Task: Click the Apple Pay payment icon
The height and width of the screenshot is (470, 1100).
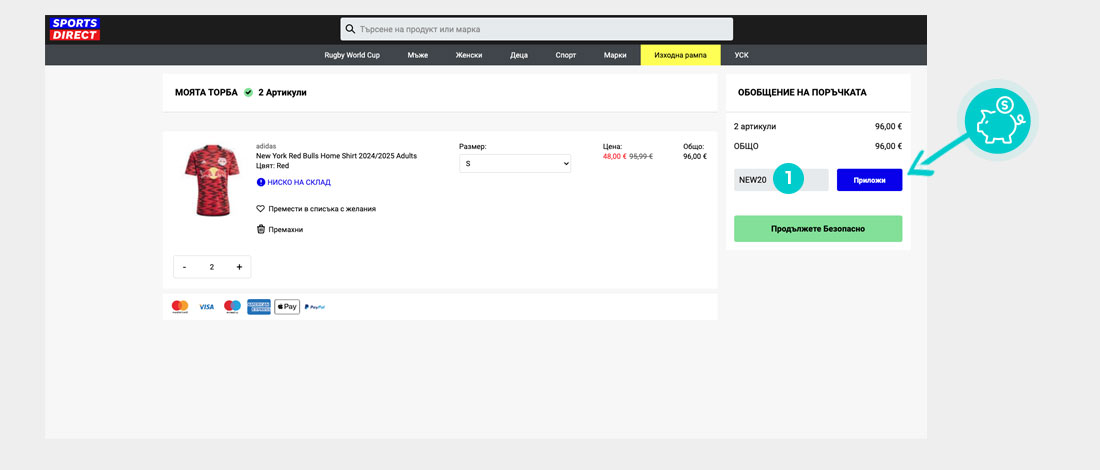Action: [287, 307]
